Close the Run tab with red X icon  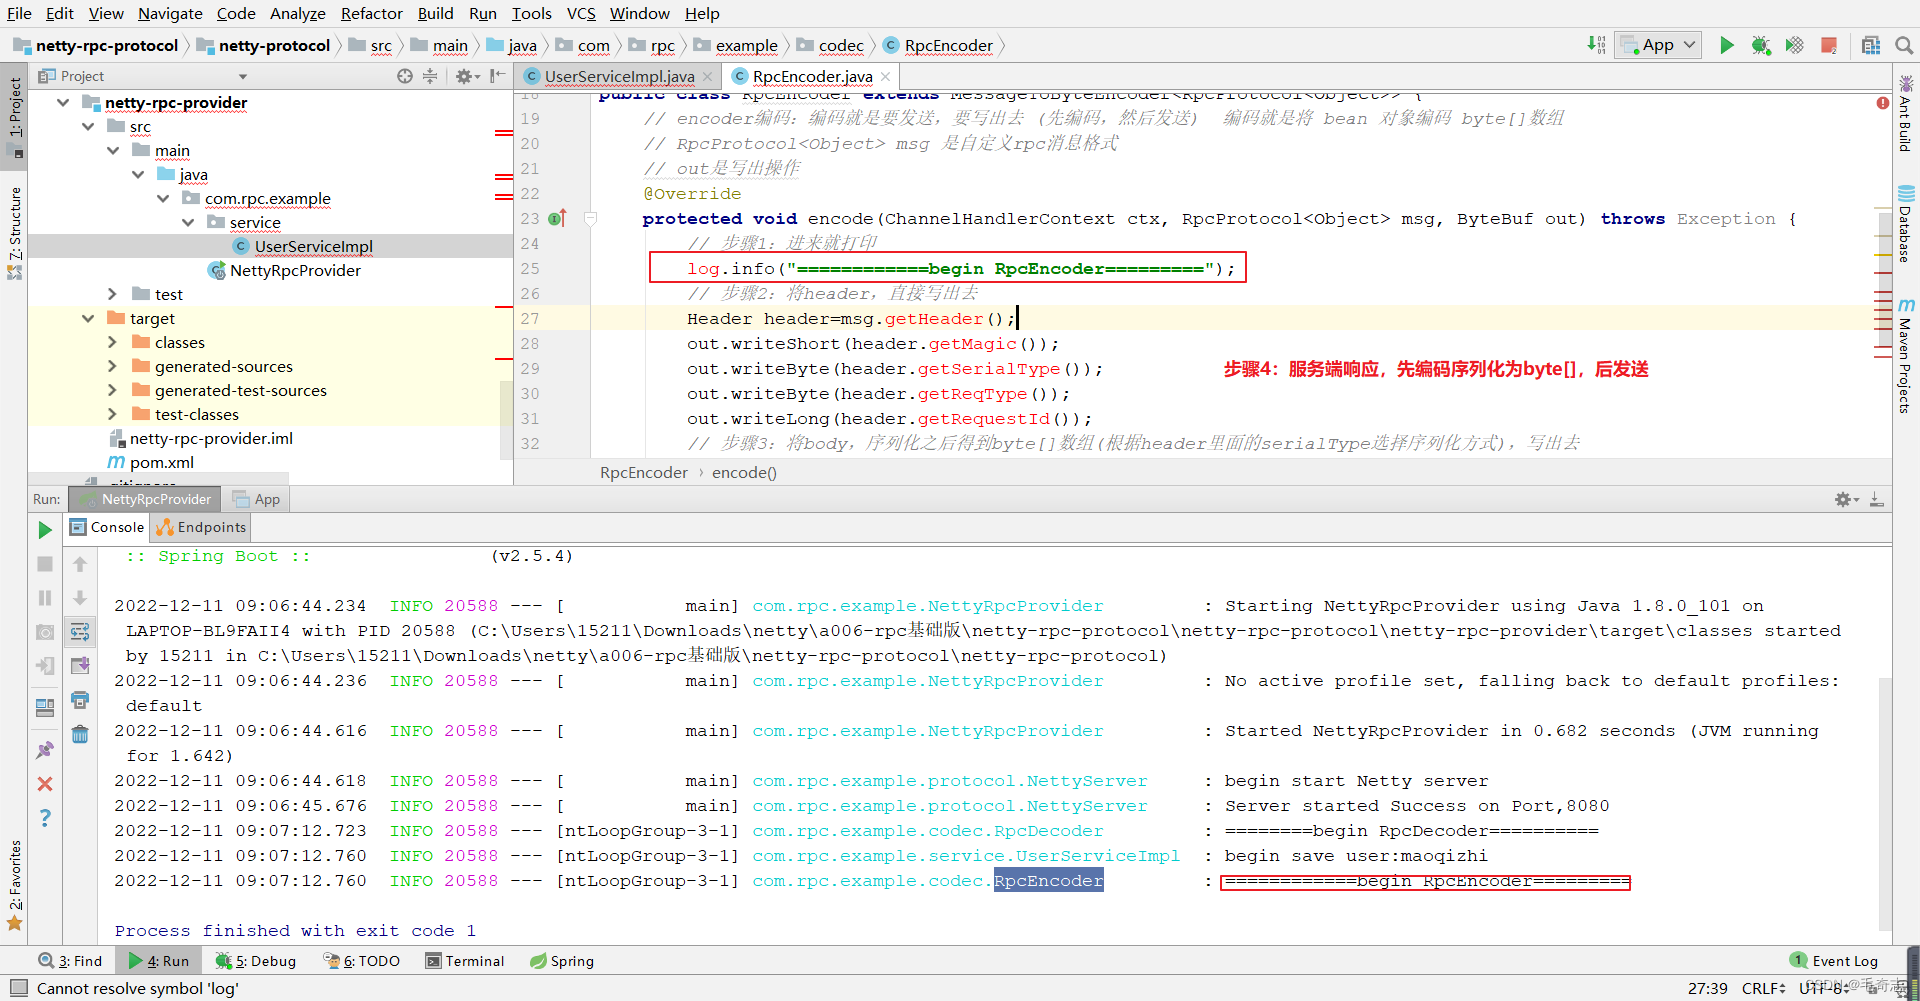pos(45,784)
